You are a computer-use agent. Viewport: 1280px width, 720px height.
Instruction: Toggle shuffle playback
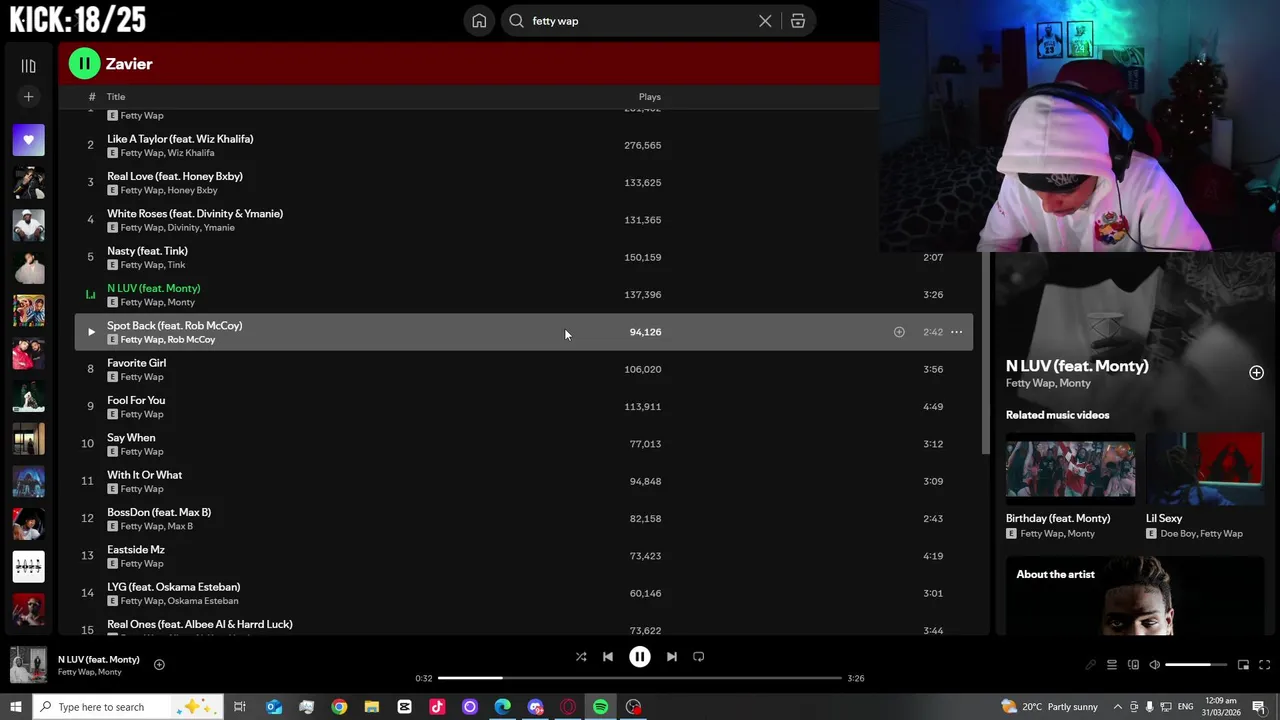coord(581,657)
